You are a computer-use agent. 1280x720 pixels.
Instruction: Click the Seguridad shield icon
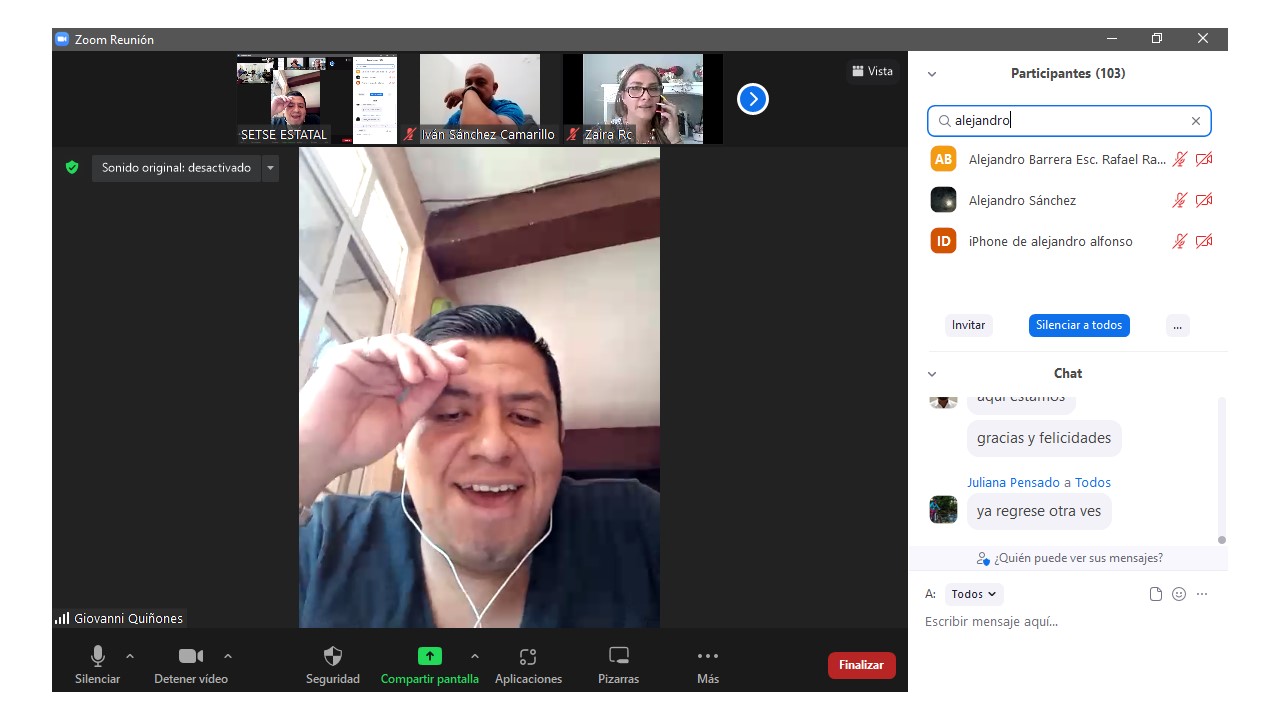tap(333, 657)
